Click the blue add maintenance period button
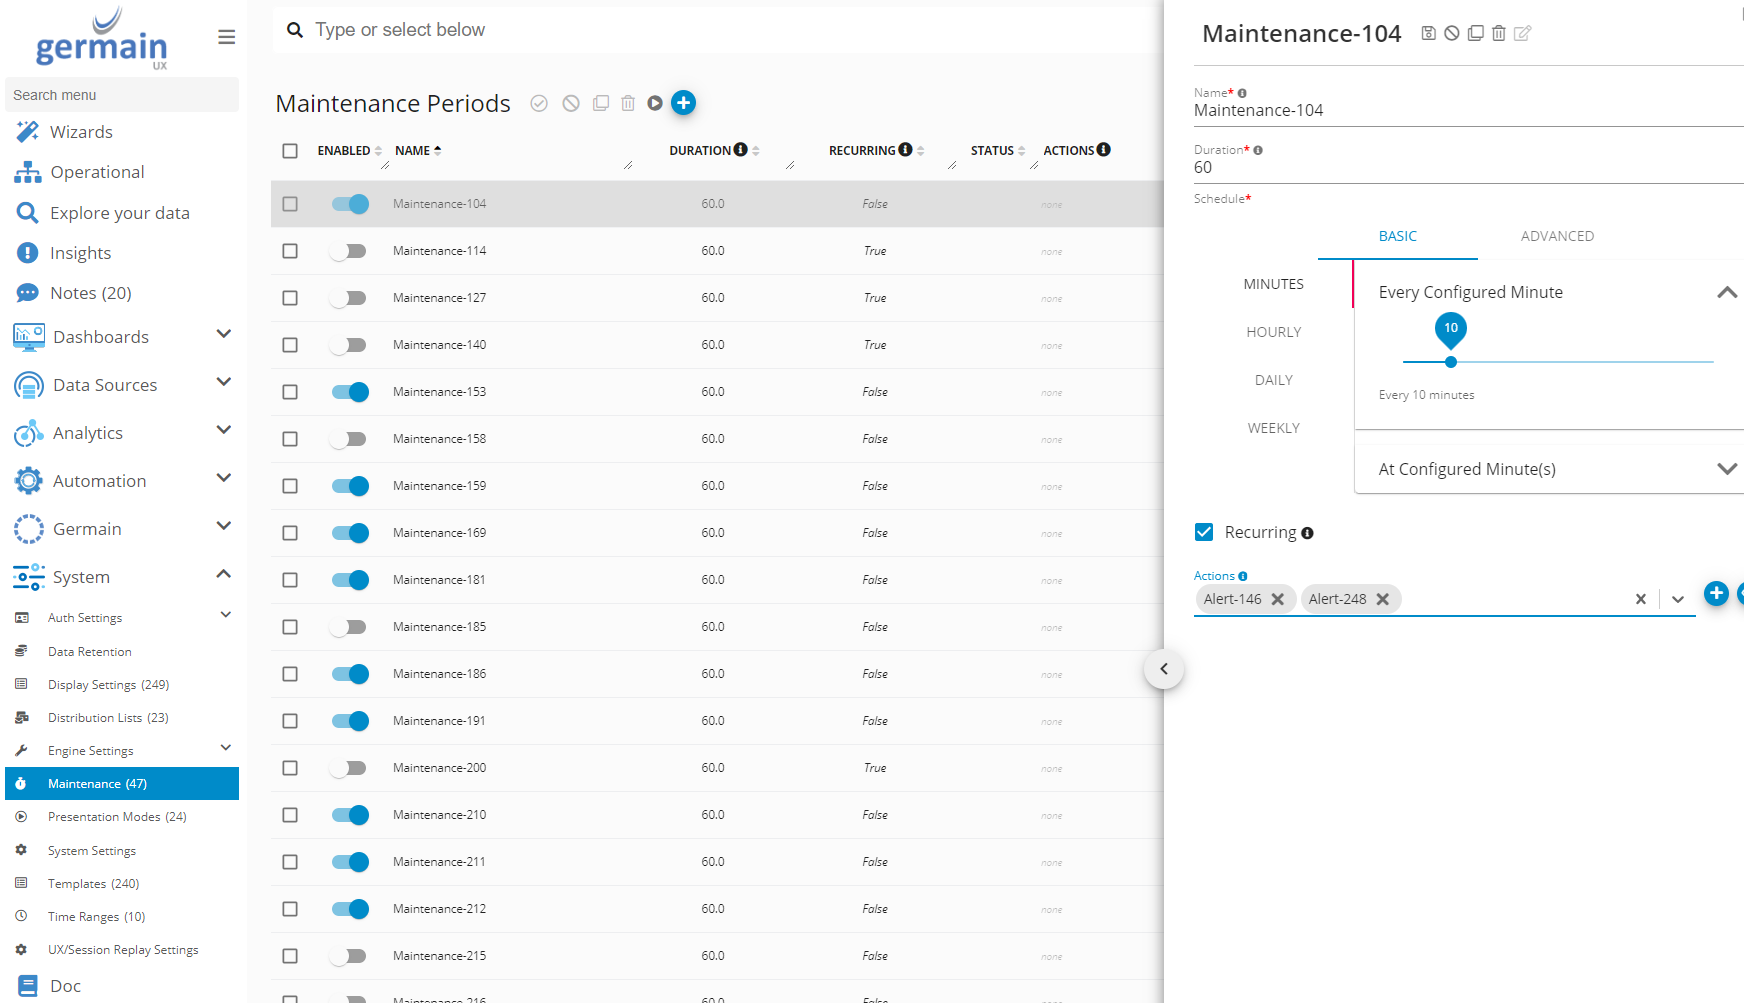This screenshot has height=1003, width=1744. (x=683, y=103)
